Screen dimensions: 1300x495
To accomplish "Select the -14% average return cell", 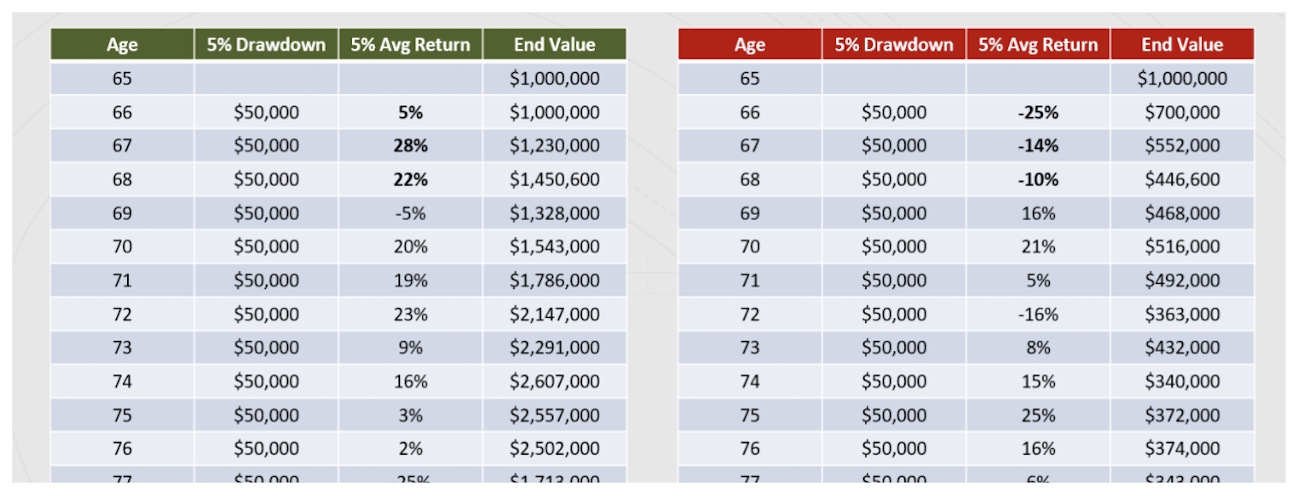I will pyautogui.click(x=1038, y=146).
